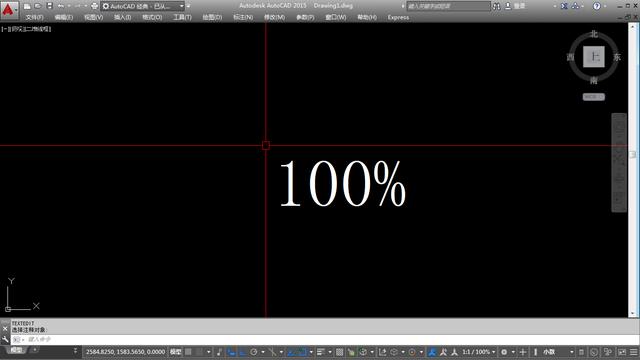Image resolution: width=640 pixels, height=360 pixels.
Task: Click 北 (North) on the ViewCube compass
Action: pos(594,34)
